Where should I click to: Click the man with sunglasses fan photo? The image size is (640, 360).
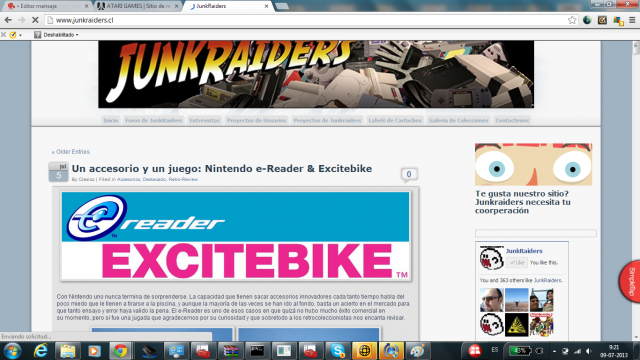point(491,300)
